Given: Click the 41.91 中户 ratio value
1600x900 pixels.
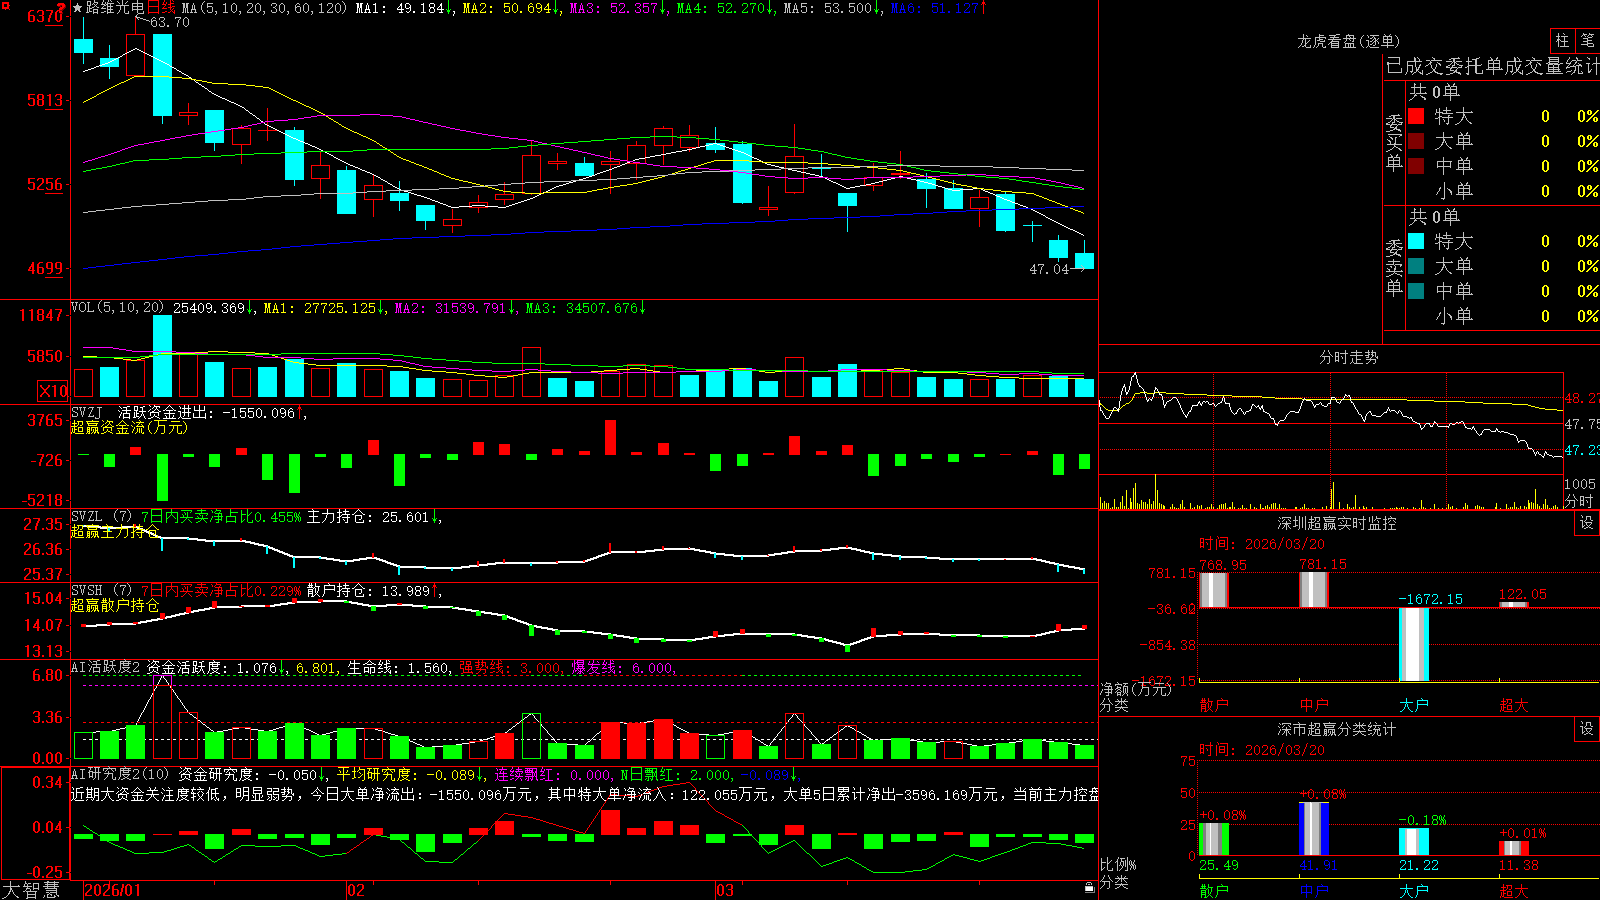Looking at the screenshot, I should (1318, 865).
